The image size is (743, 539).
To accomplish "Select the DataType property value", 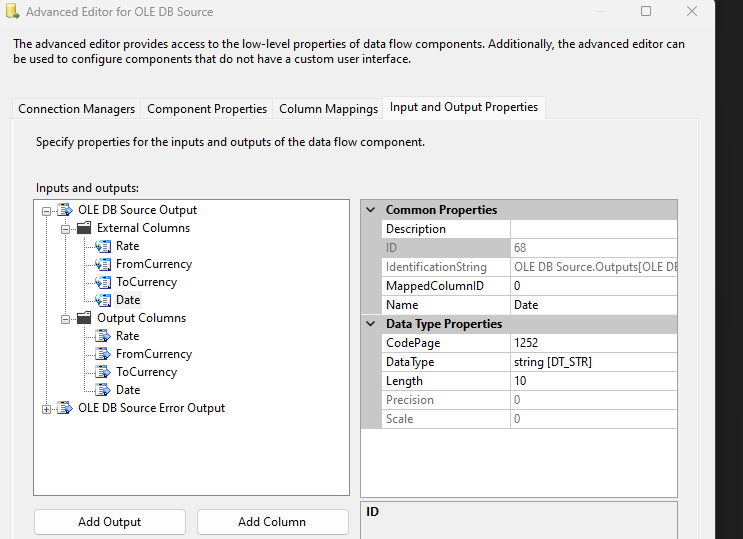I will 593,362.
